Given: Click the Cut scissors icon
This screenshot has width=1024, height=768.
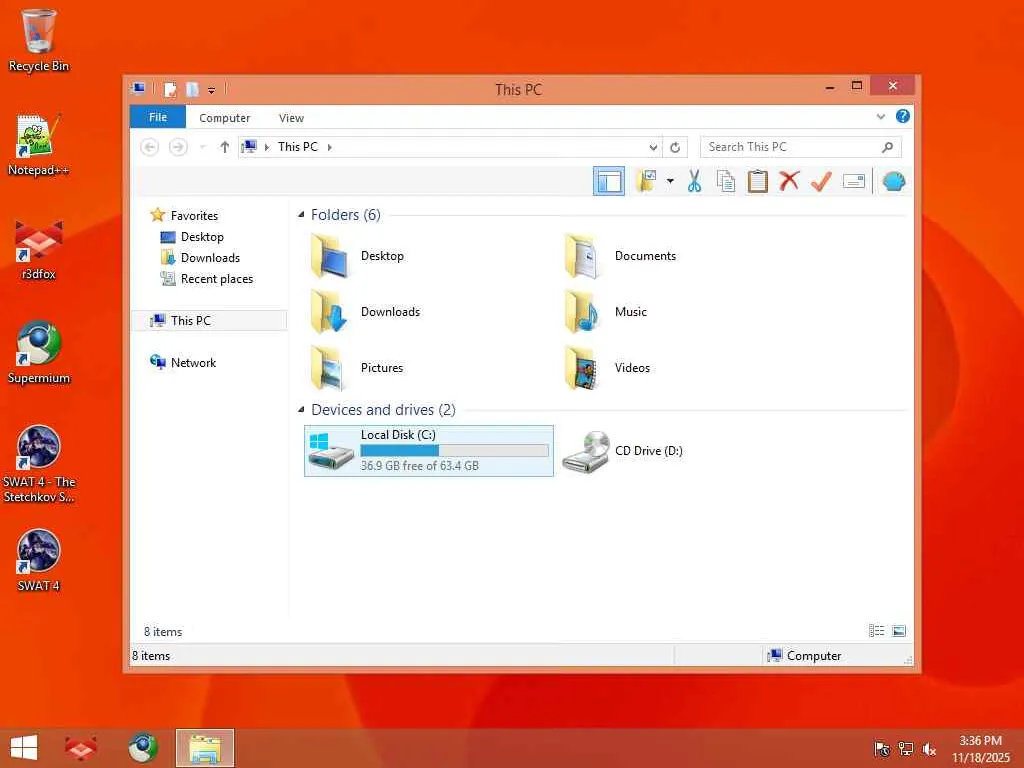Looking at the screenshot, I should click(x=694, y=182).
